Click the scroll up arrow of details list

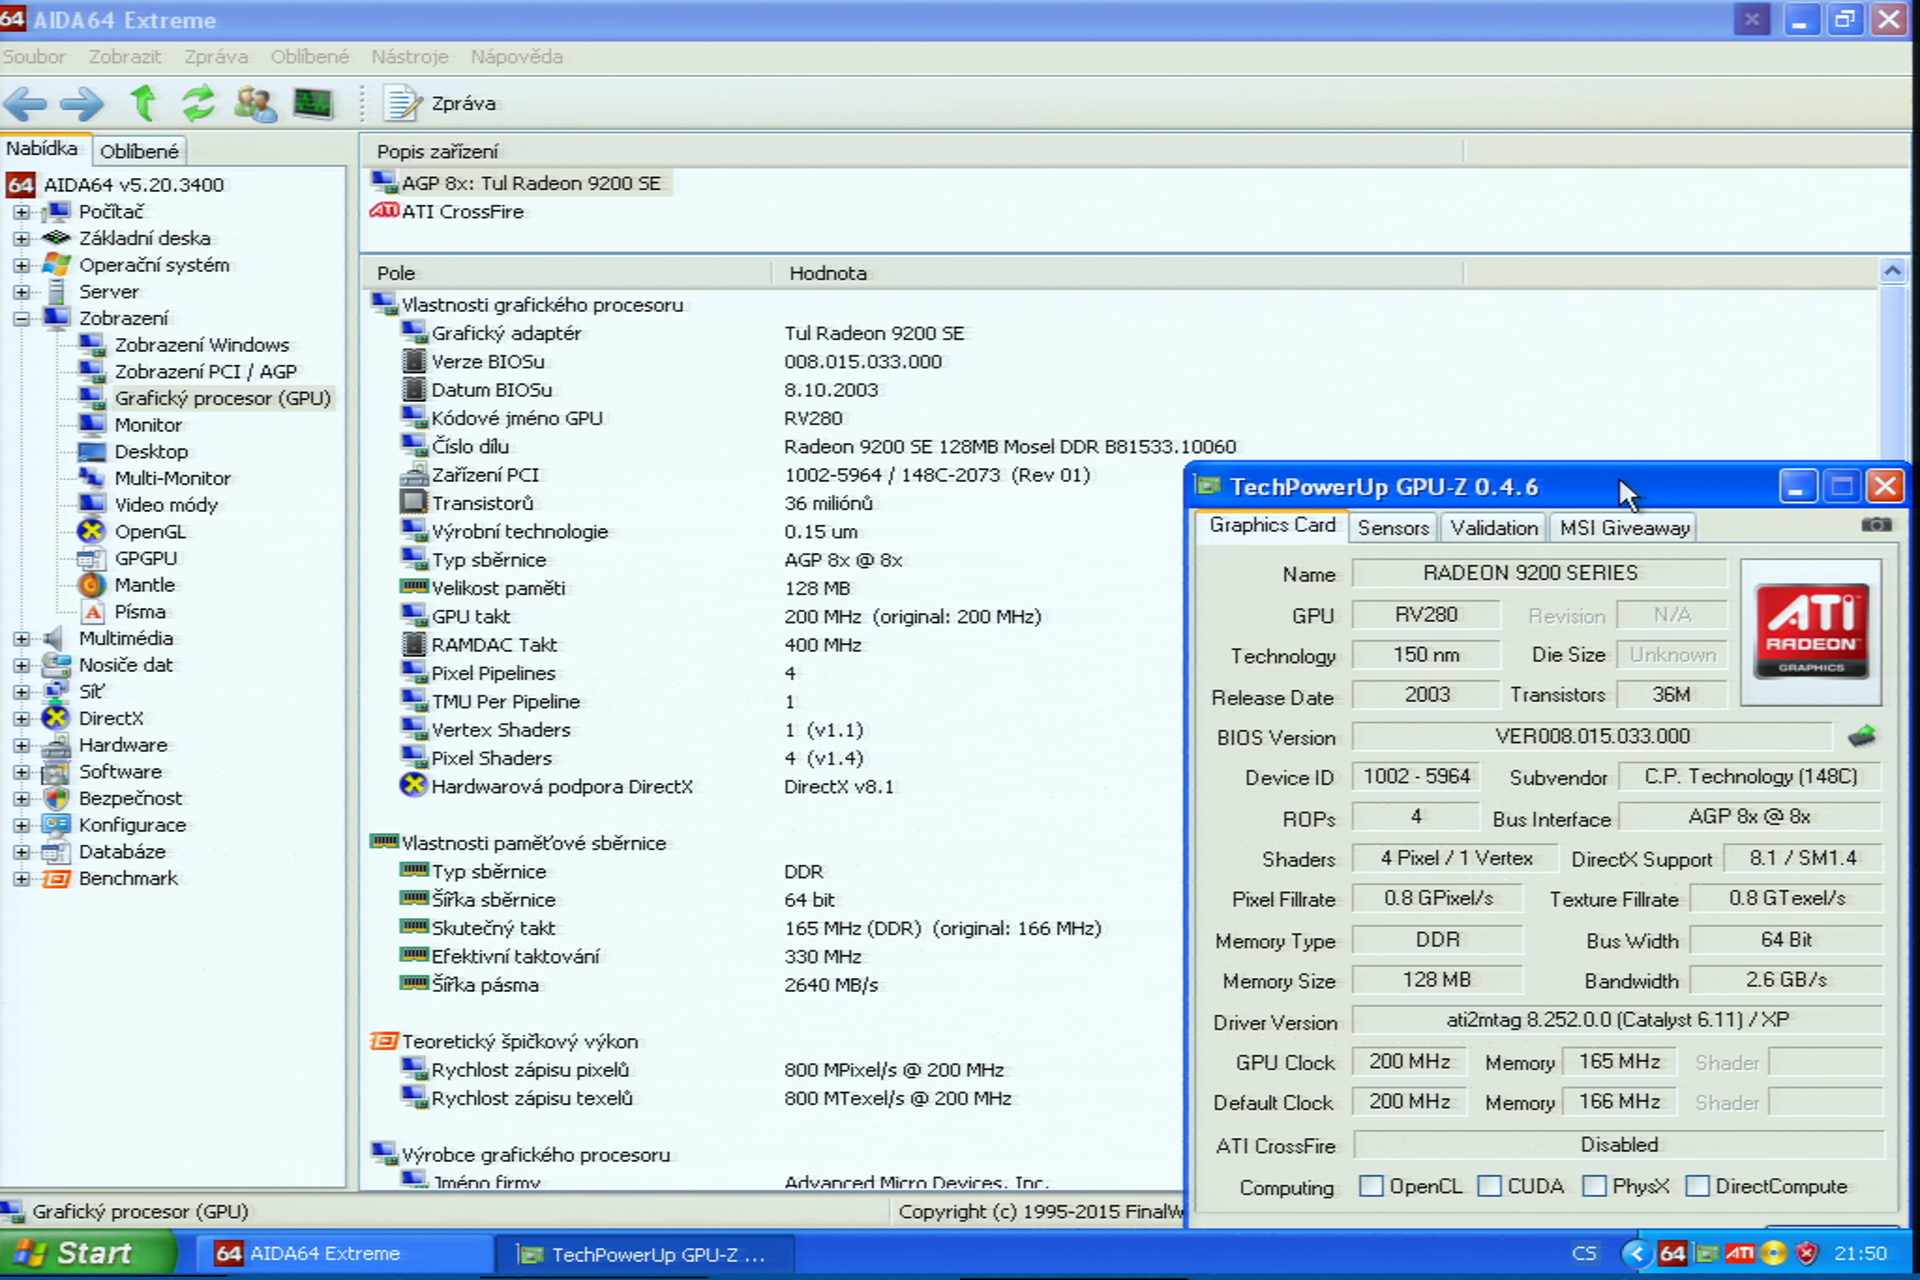click(x=1892, y=271)
